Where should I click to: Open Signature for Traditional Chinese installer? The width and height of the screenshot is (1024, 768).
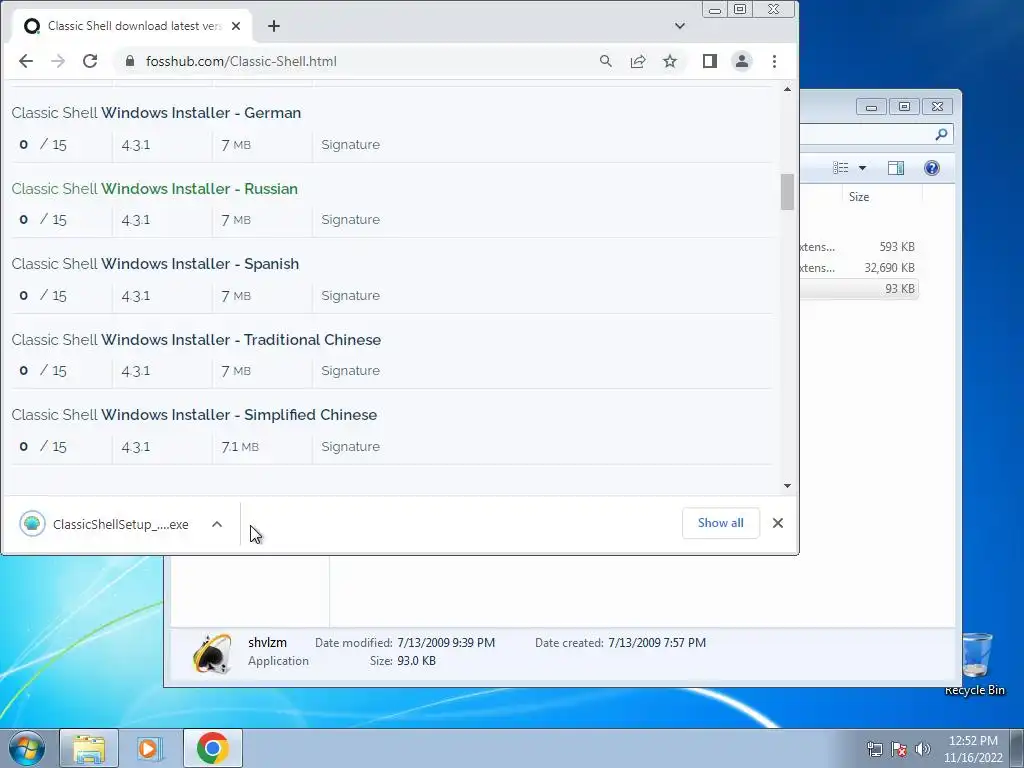pos(350,370)
